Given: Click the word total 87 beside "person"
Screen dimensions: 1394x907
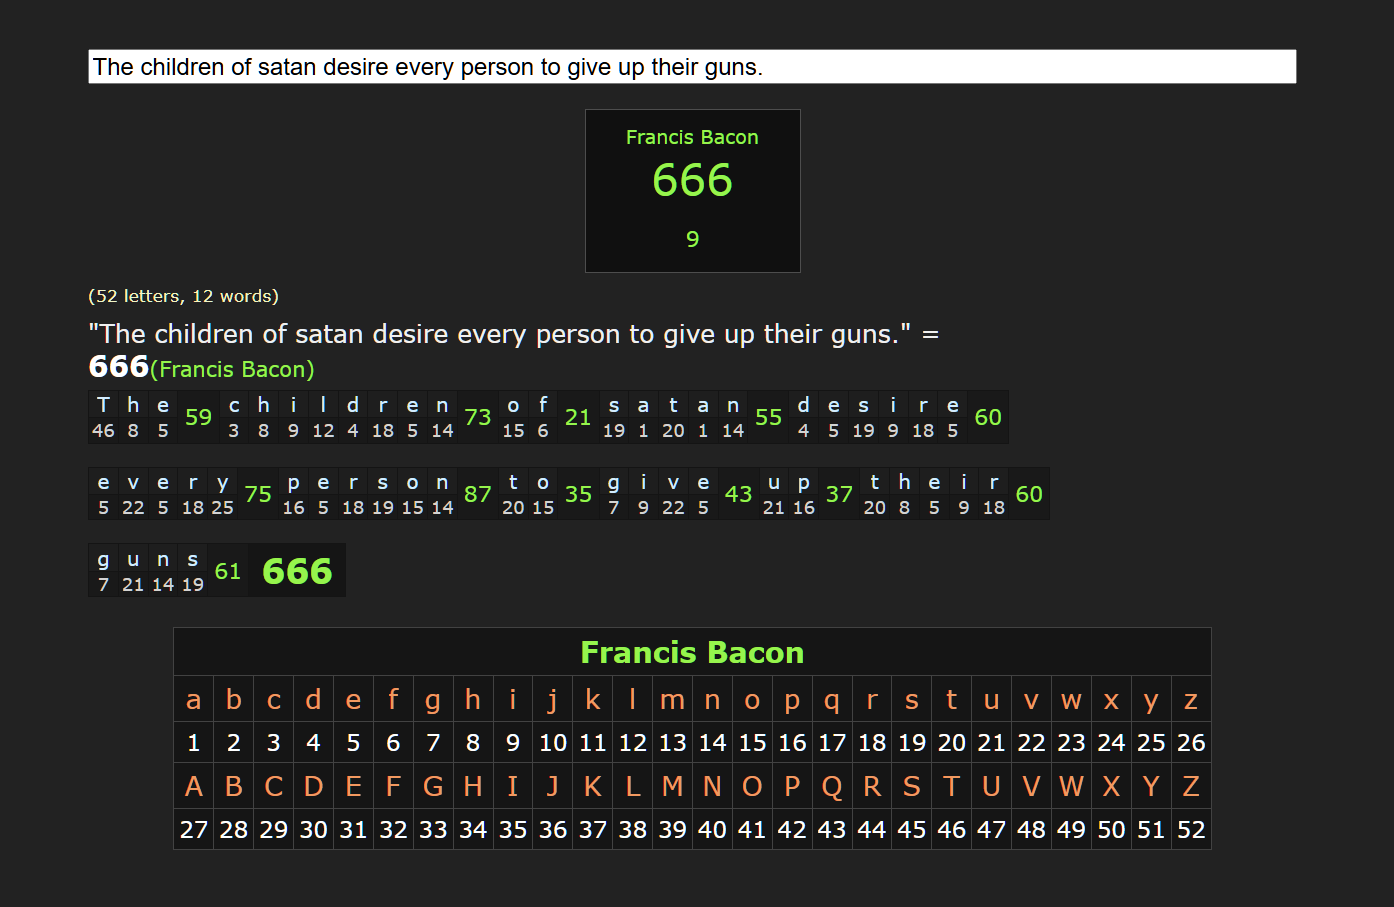Looking at the screenshot, I should pyautogui.click(x=478, y=494).
